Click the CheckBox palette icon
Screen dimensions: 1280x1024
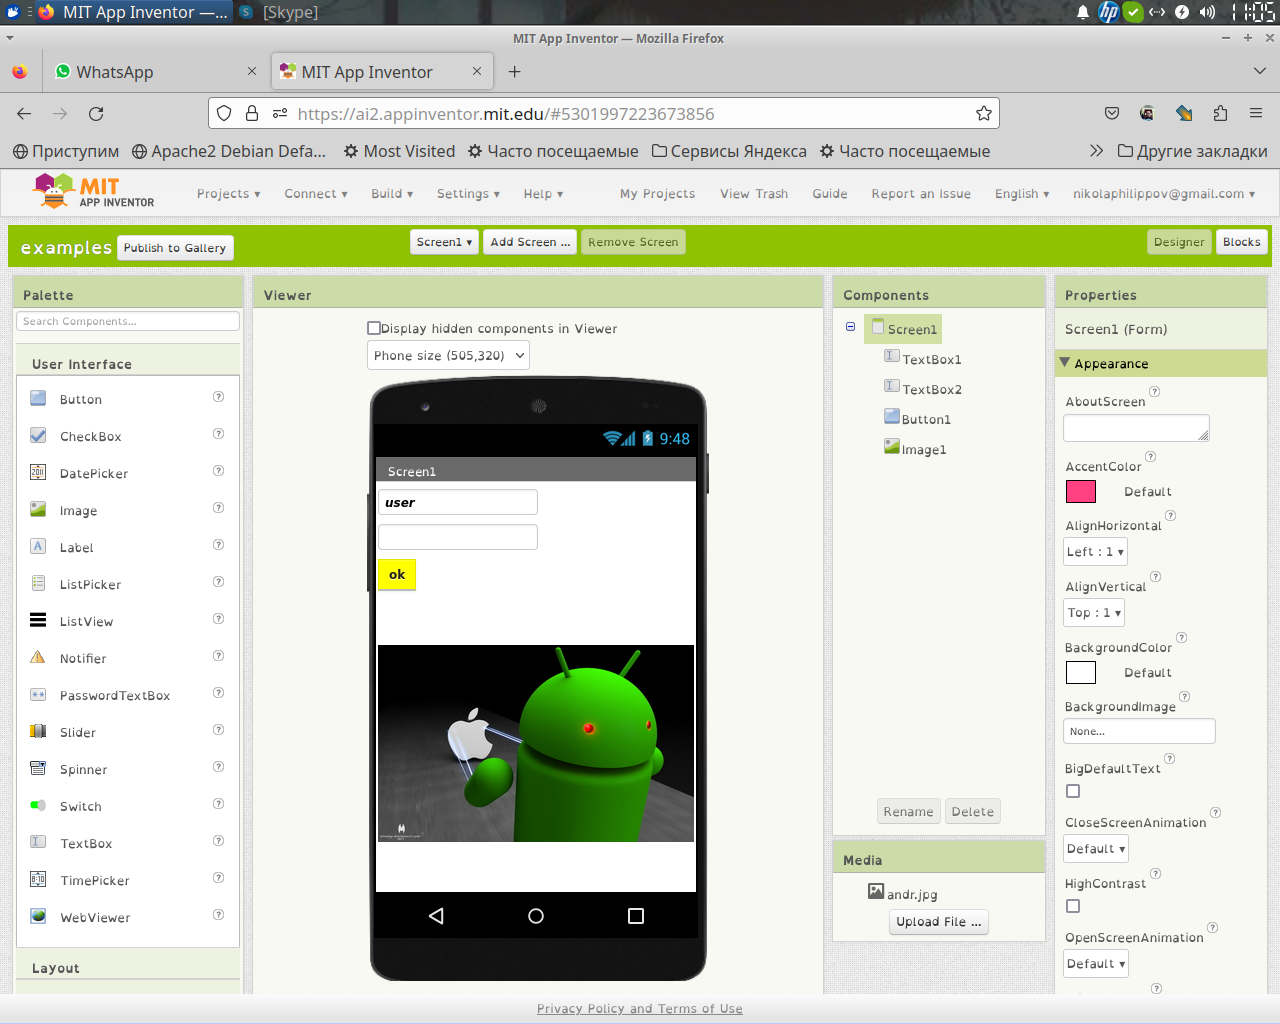(38, 435)
